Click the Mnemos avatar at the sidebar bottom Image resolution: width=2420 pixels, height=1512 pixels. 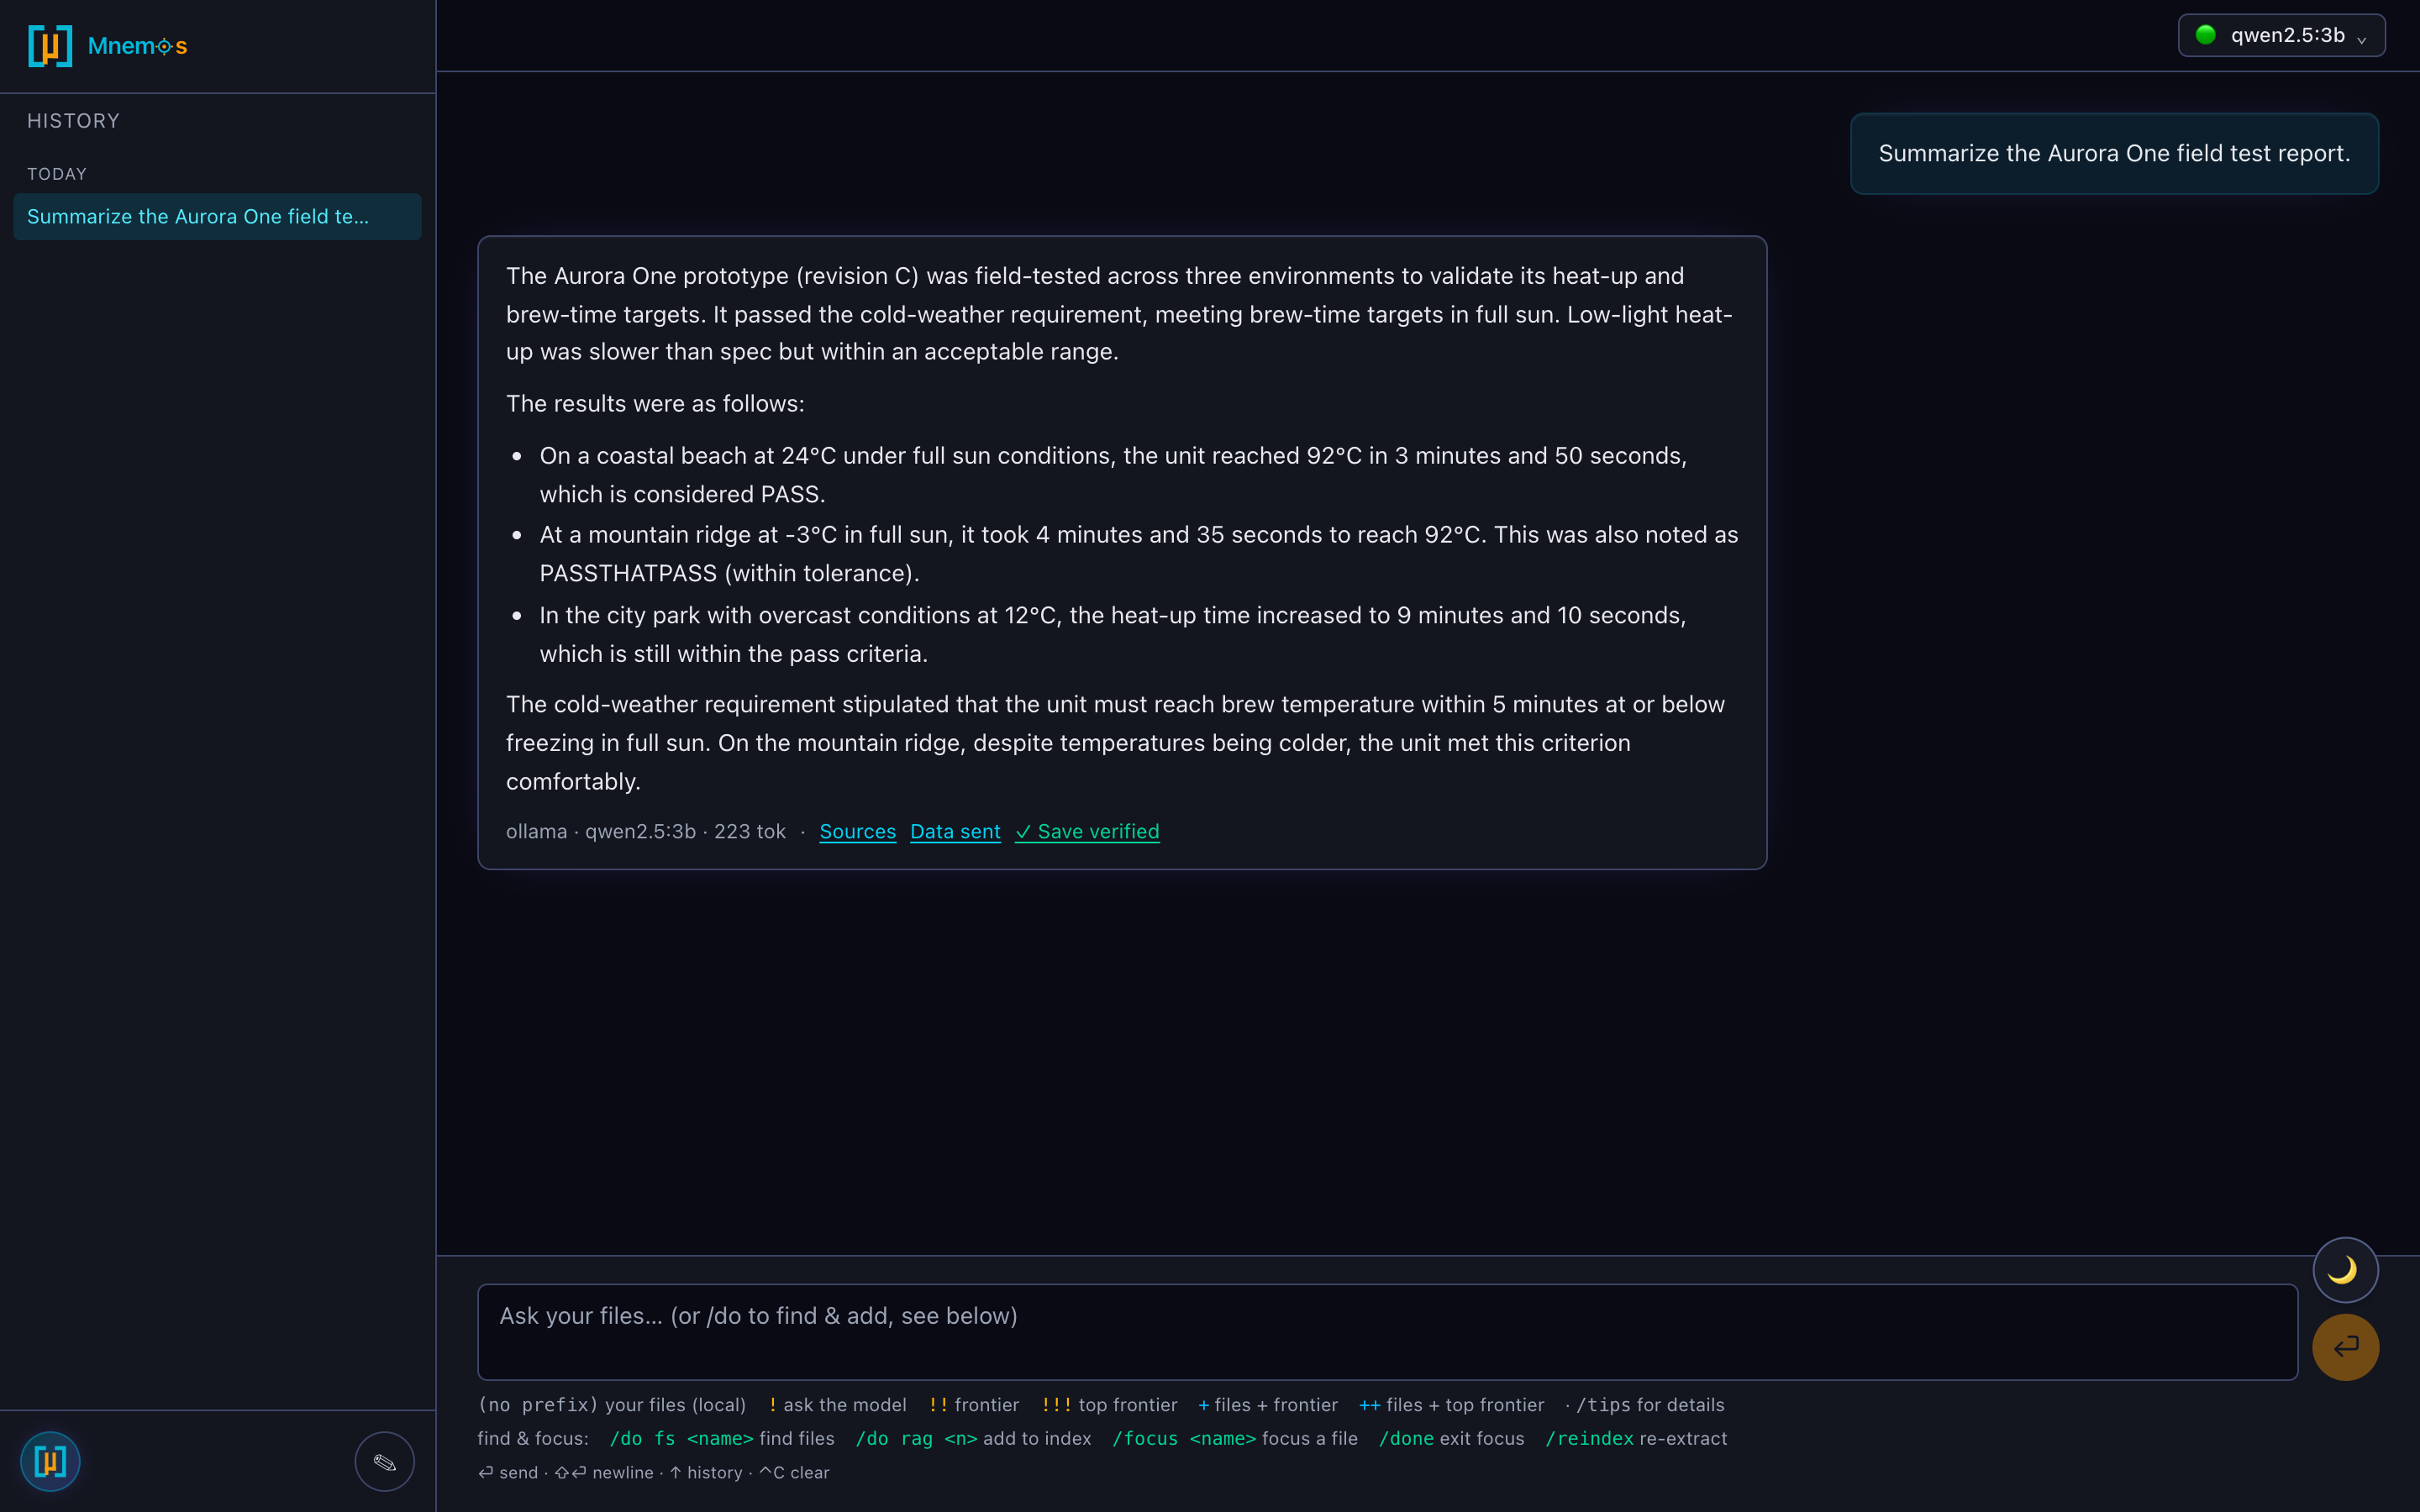click(50, 1461)
